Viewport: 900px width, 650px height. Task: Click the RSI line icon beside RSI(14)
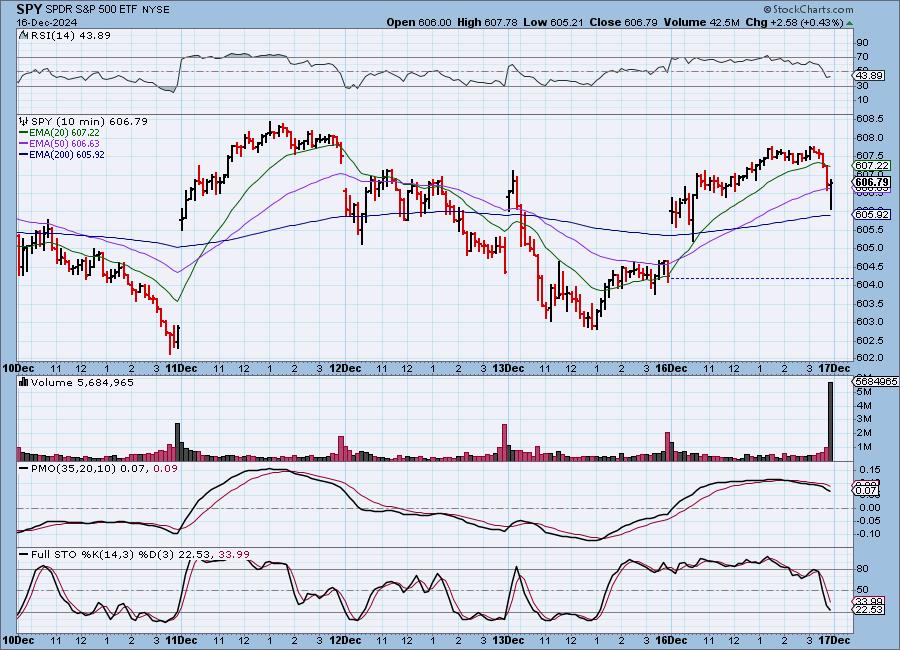[24, 36]
